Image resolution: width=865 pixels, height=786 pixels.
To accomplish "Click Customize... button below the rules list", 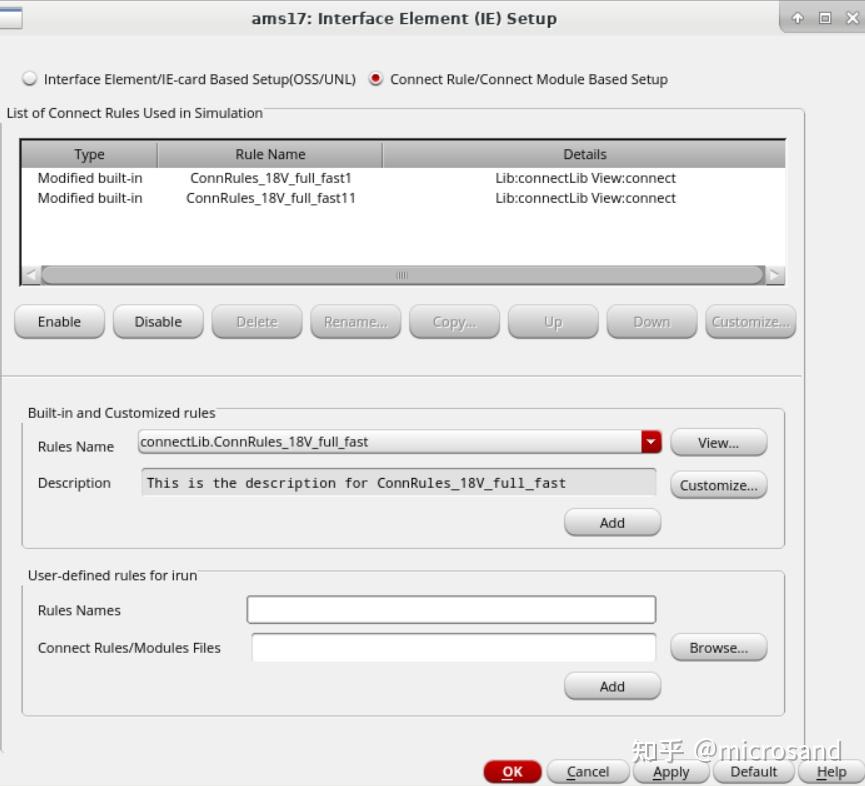I will [751, 322].
